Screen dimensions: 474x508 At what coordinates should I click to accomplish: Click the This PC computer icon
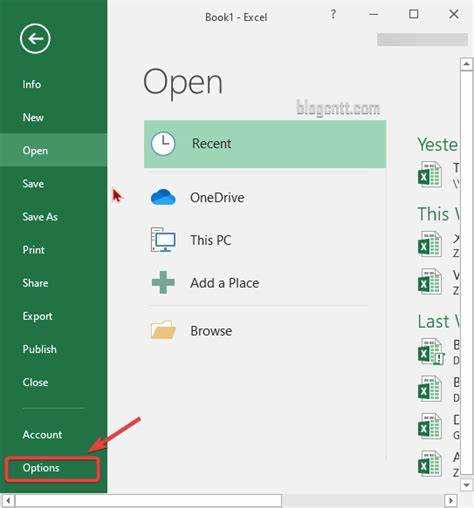(163, 240)
